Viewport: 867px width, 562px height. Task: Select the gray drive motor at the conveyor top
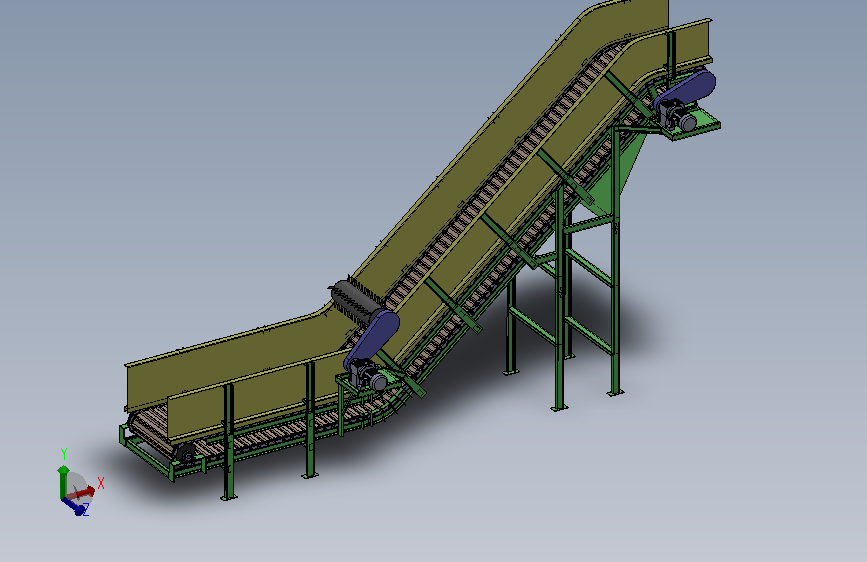680,117
